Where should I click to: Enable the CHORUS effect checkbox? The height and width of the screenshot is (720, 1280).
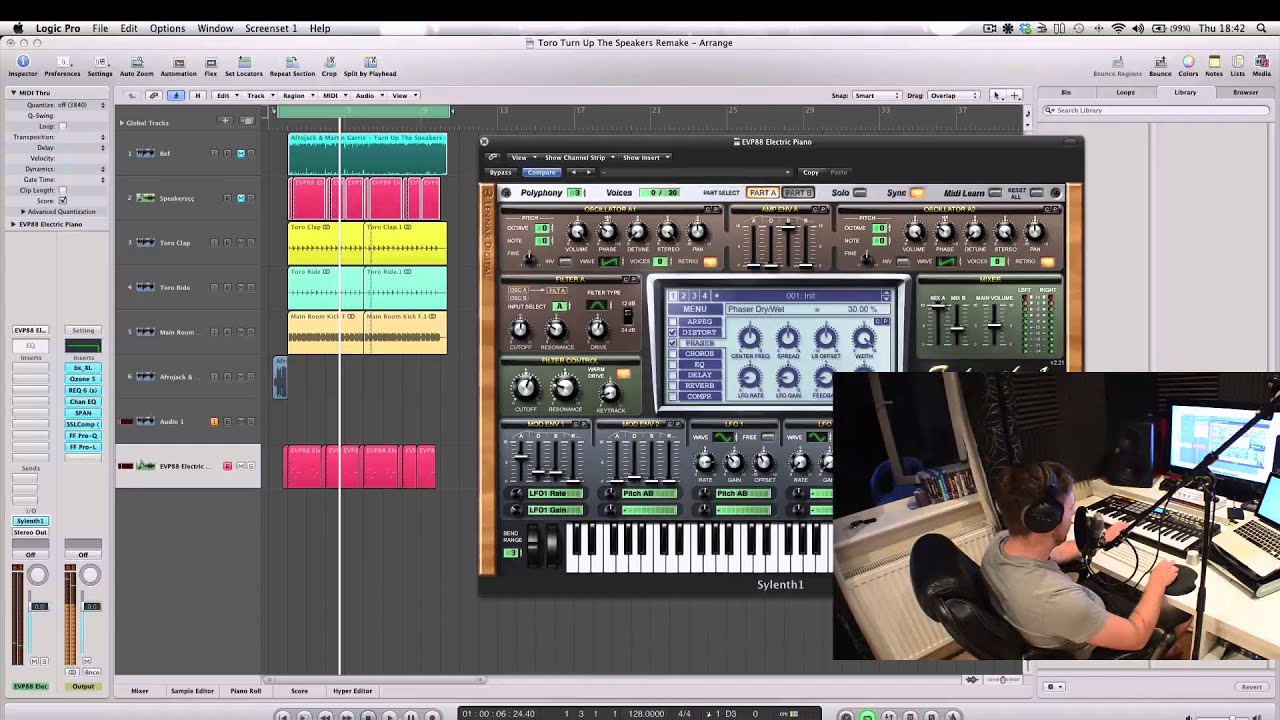click(673, 354)
